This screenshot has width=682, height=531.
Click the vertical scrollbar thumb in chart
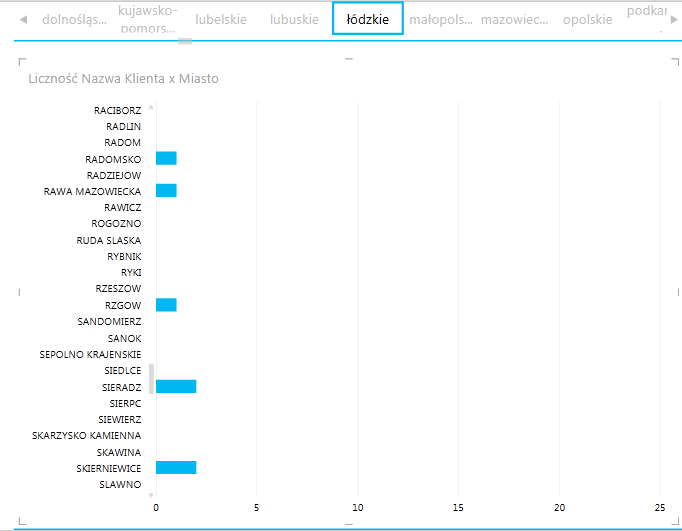(x=151, y=378)
